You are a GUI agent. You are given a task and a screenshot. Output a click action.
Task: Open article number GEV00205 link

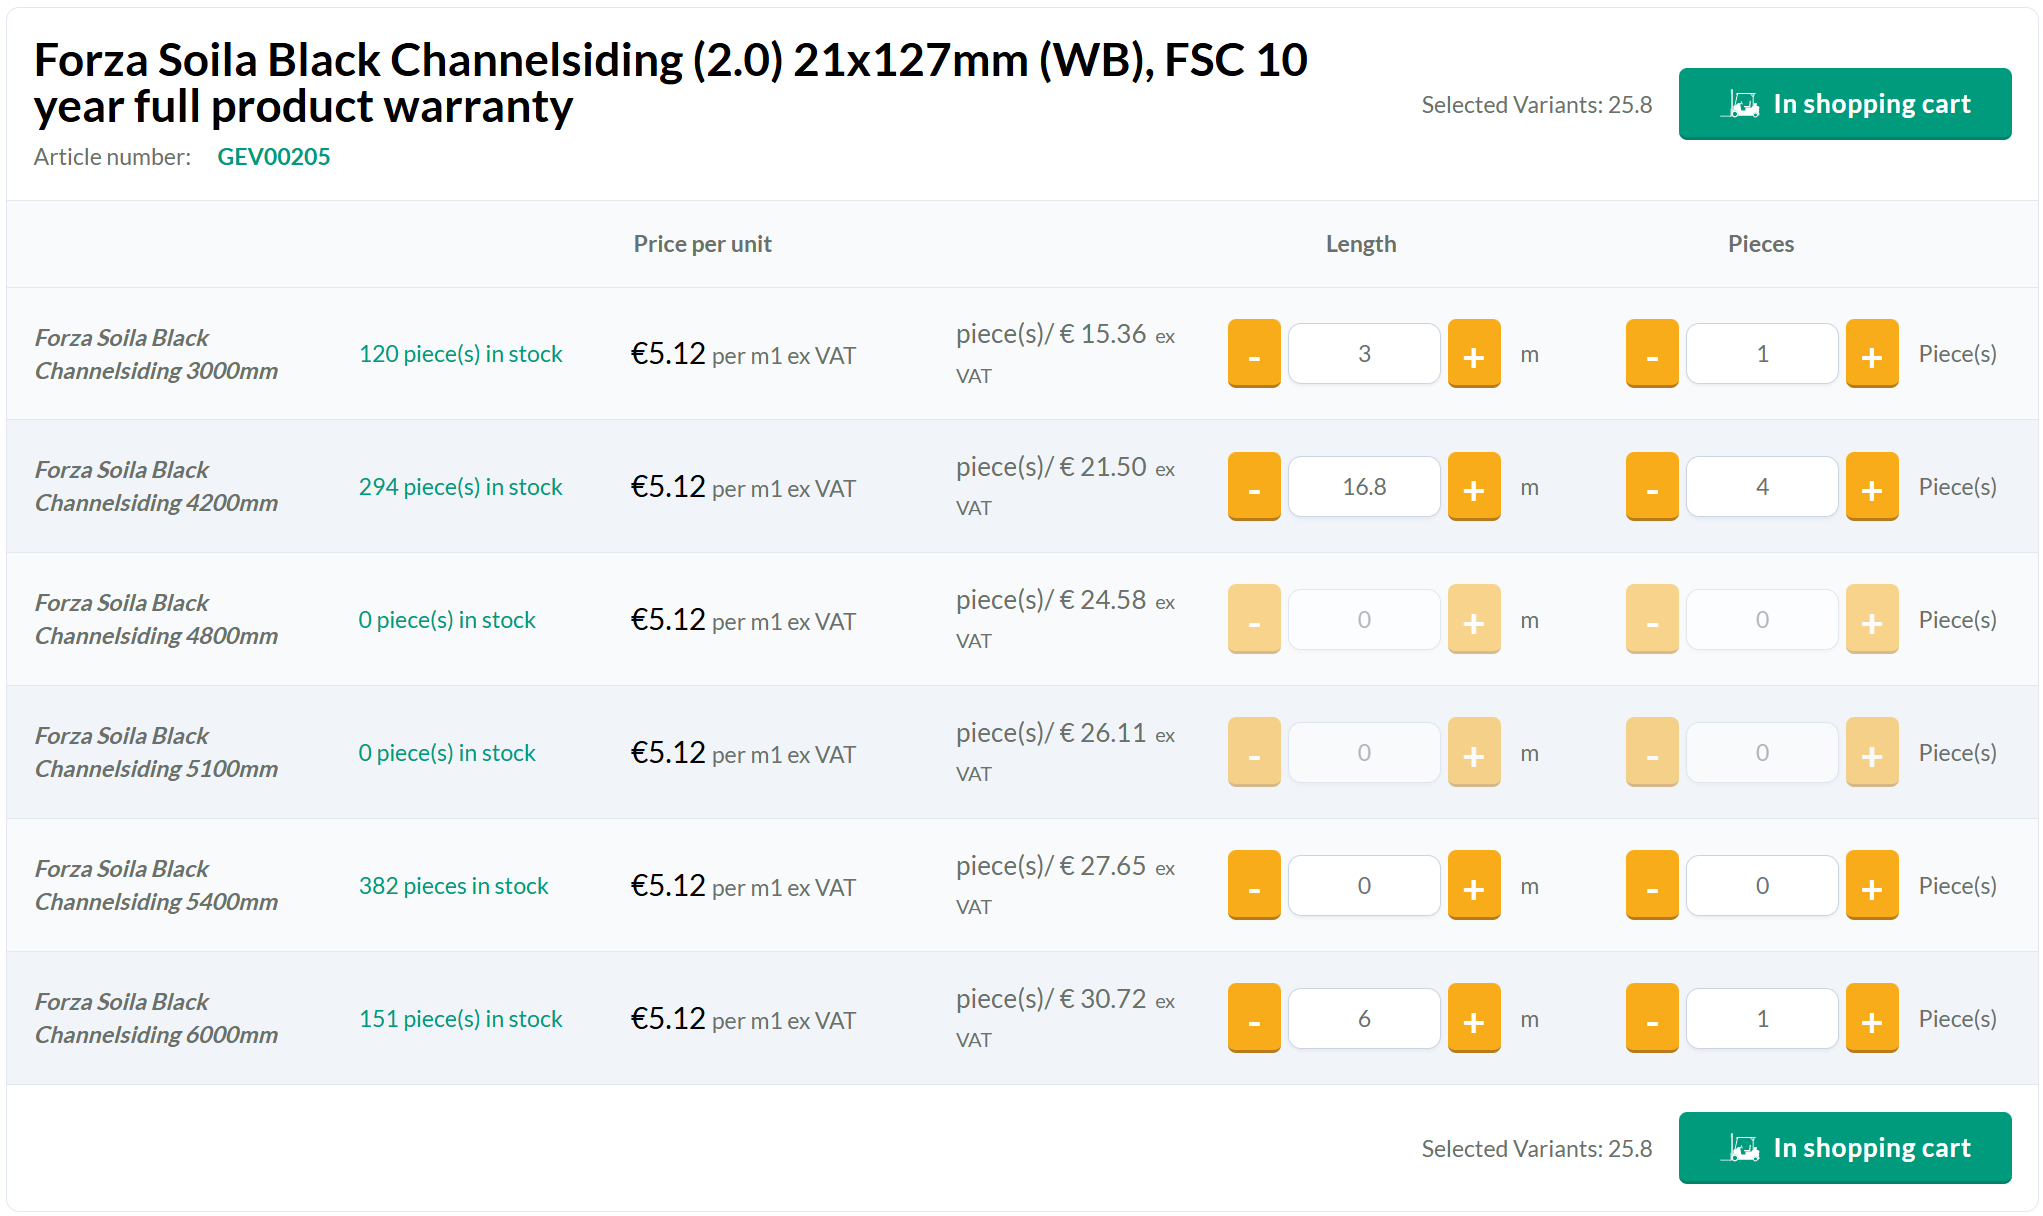(x=273, y=157)
